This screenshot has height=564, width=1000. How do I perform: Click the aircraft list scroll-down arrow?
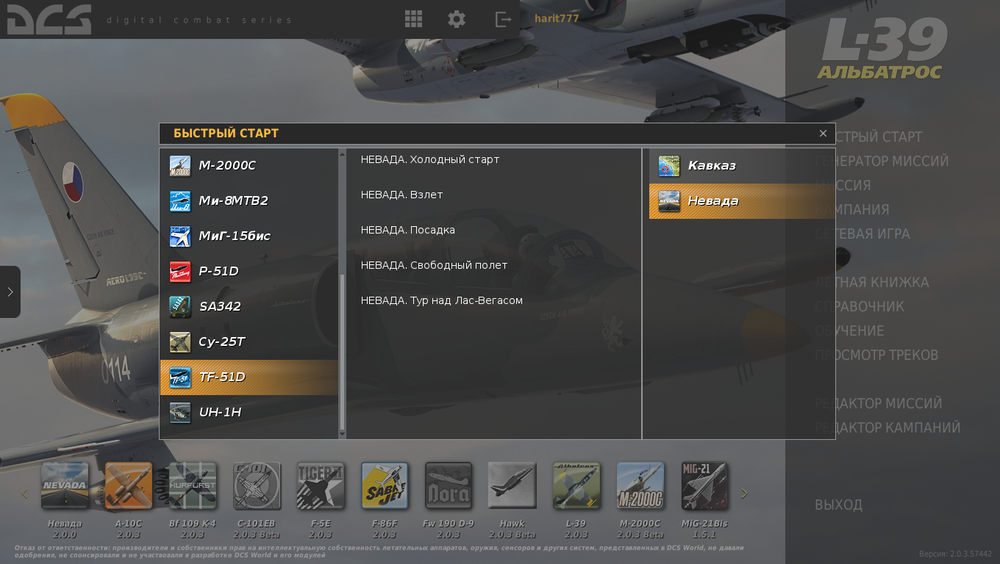pyautogui.click(x=342, y=434)
